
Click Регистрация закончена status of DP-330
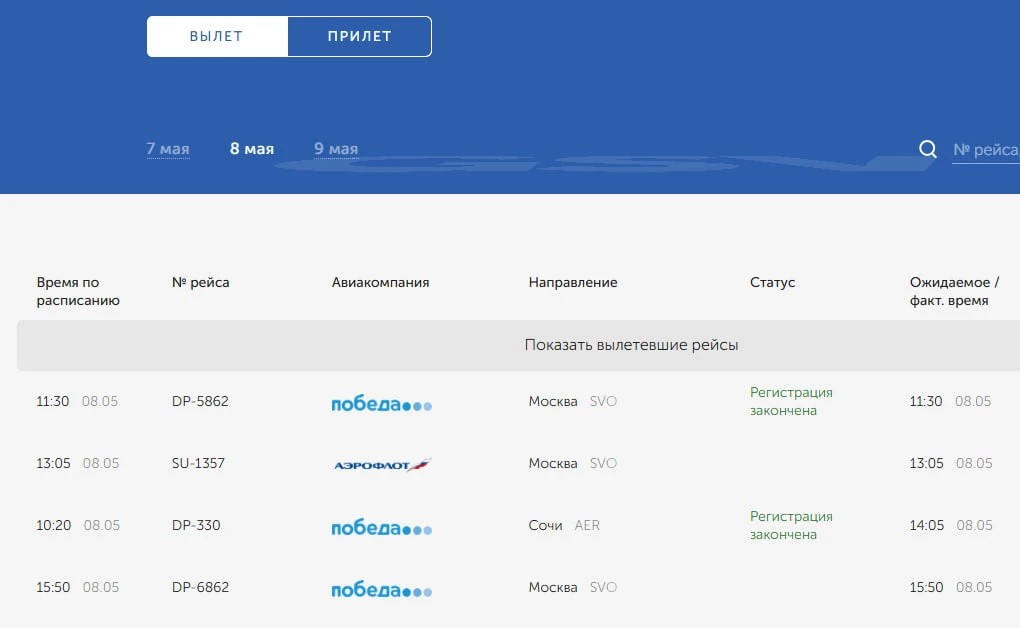[x=791, y=525]
